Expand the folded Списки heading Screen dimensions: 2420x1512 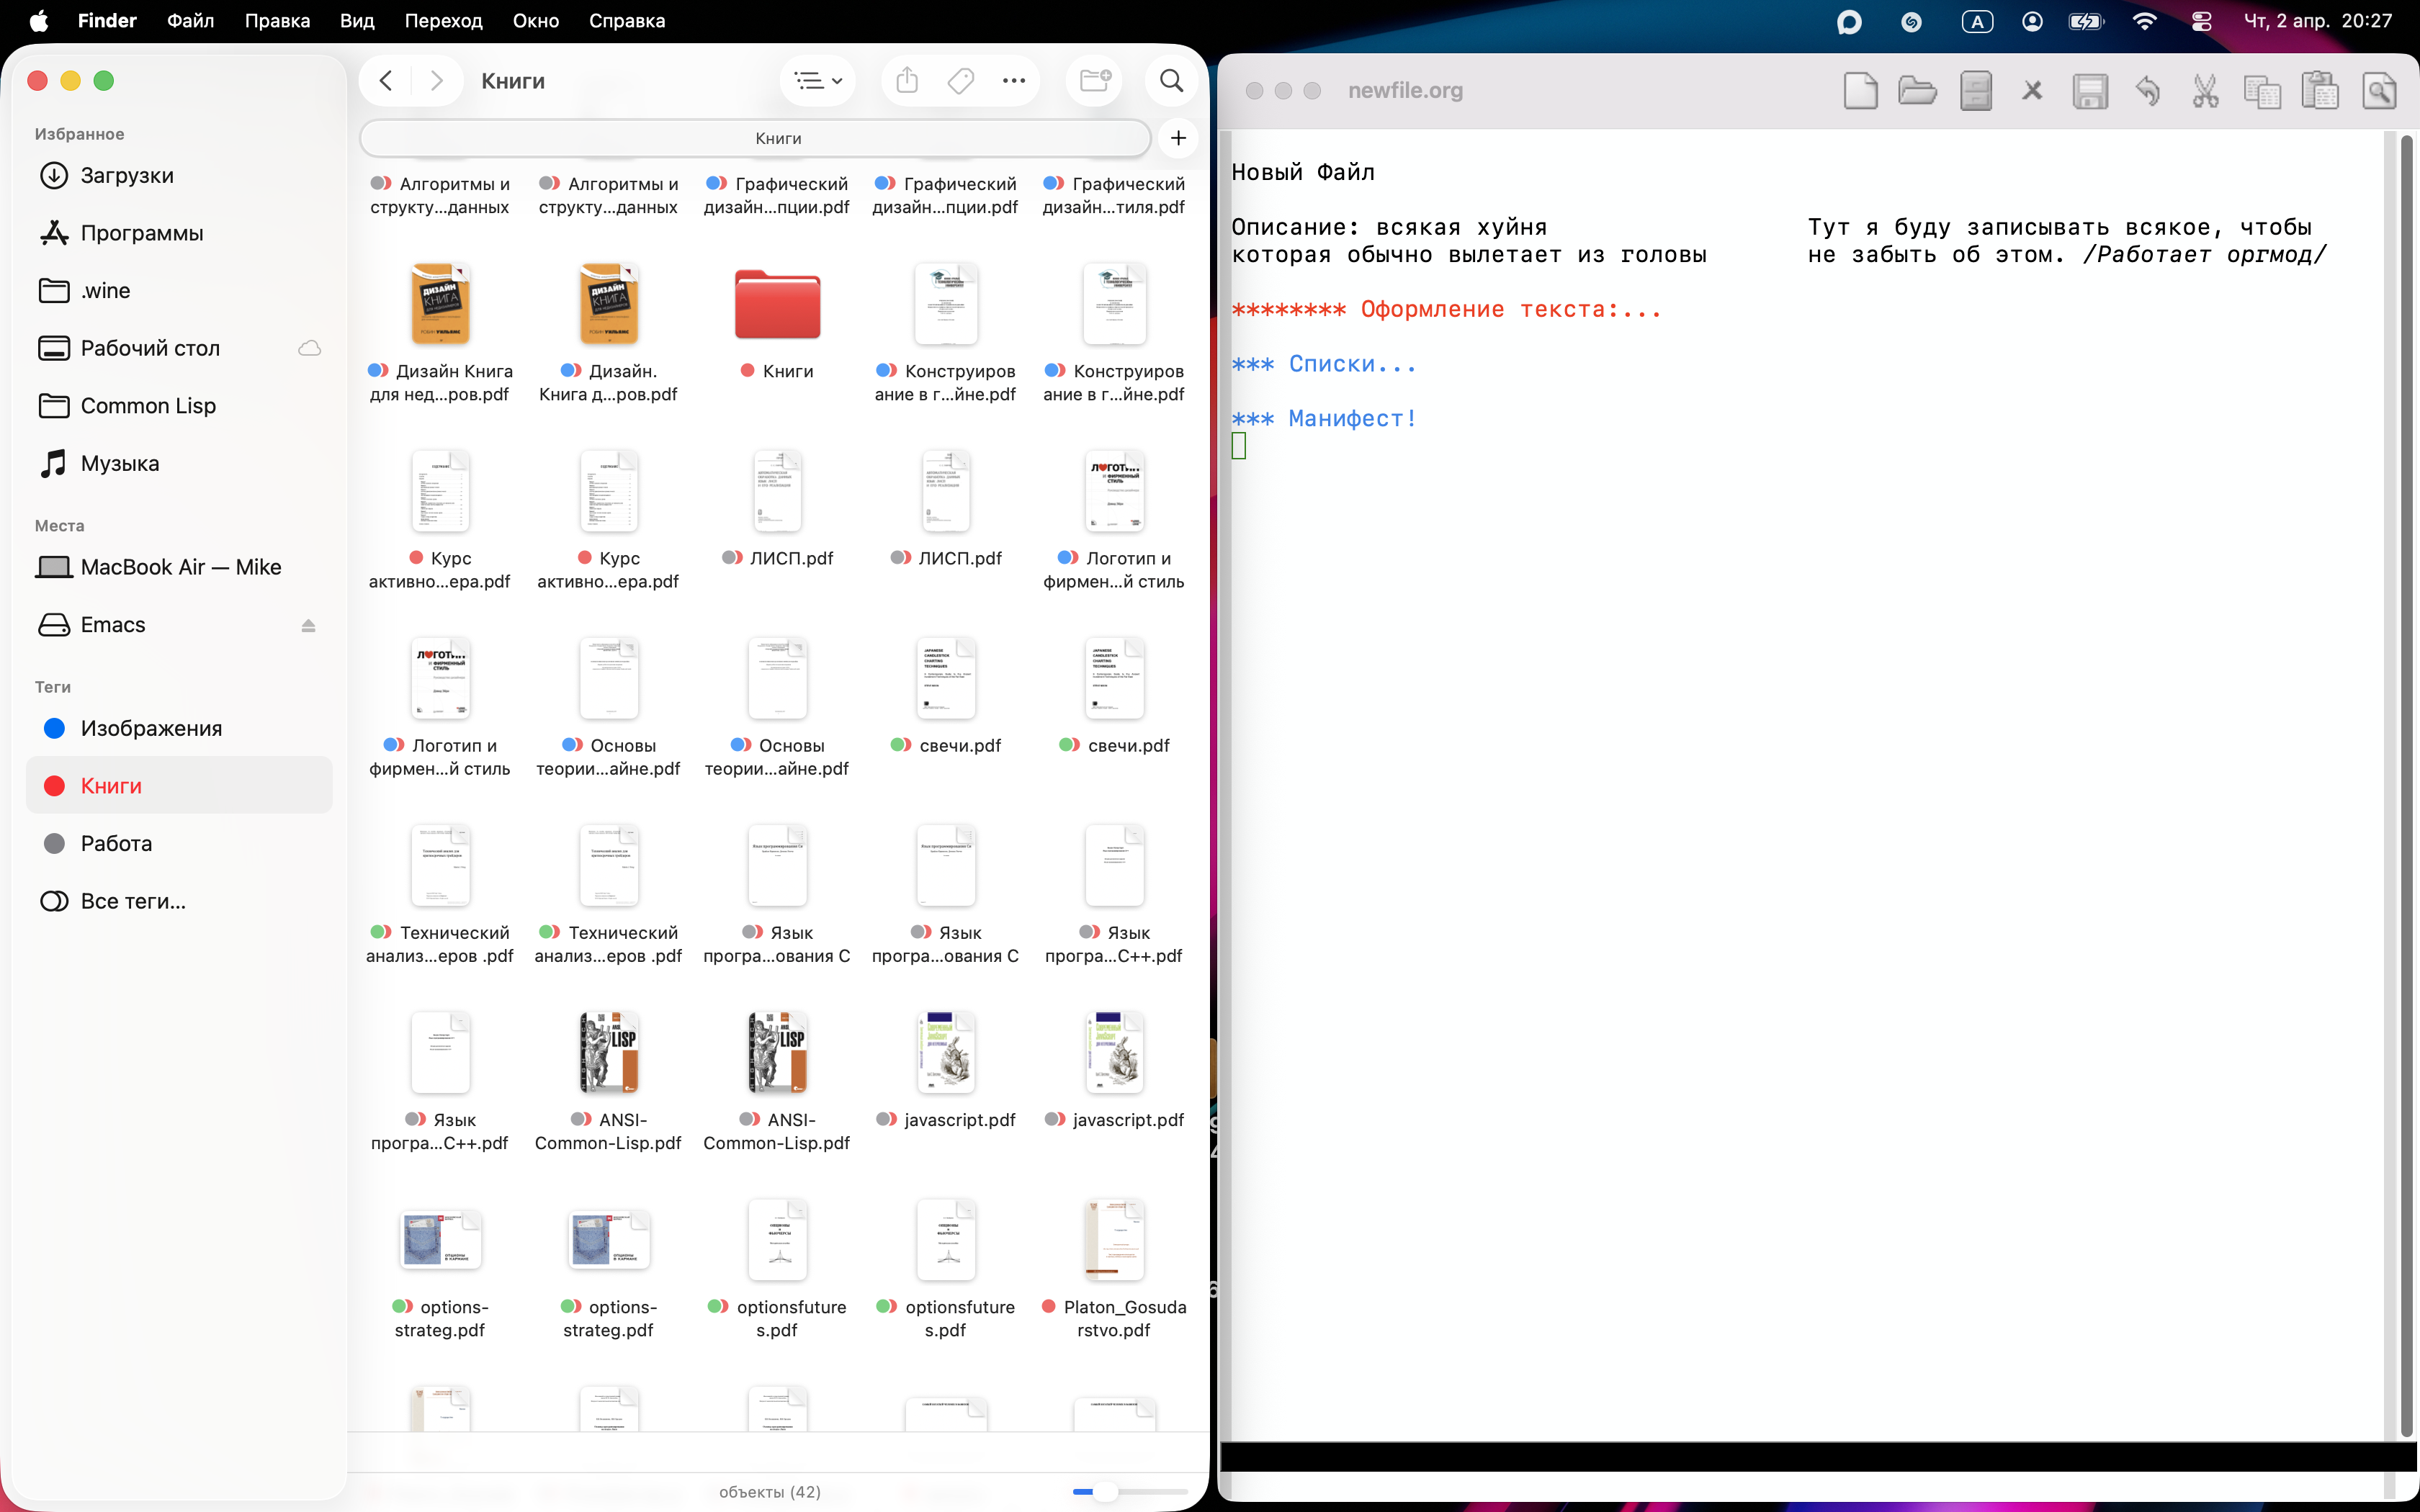coord(1350,364)
